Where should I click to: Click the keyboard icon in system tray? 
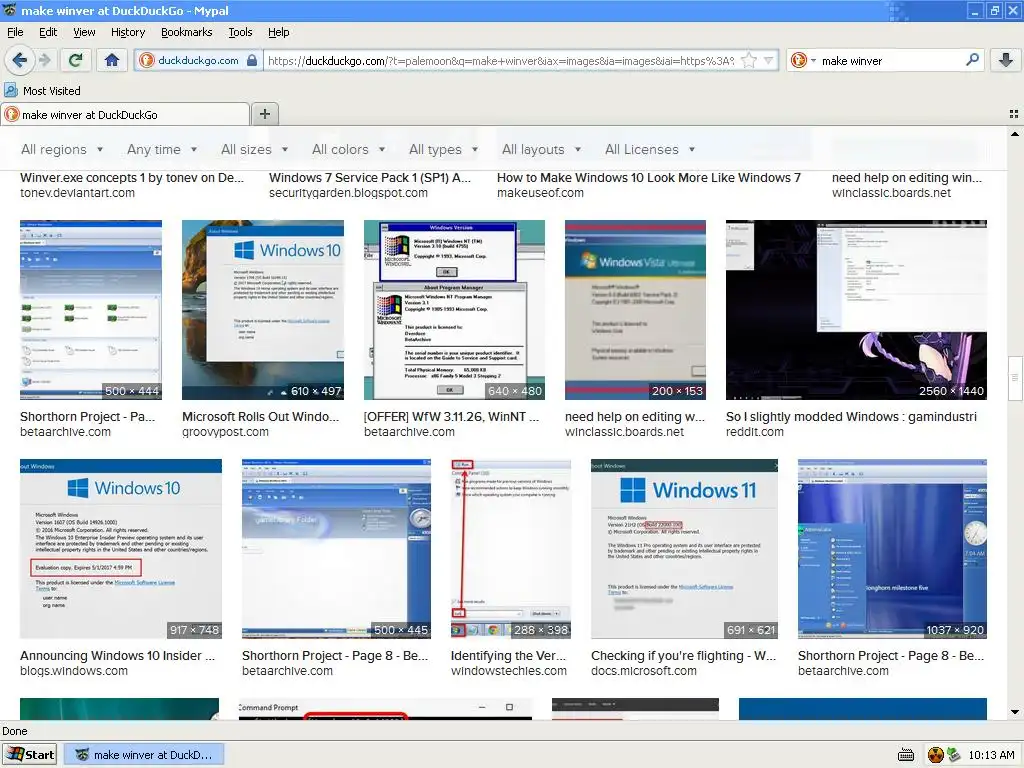[906, 755]
